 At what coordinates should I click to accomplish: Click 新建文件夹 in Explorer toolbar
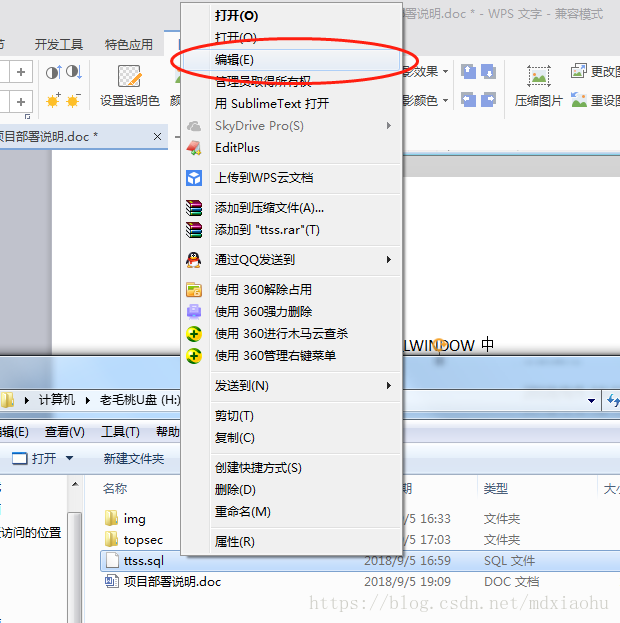tap(134, 459)
